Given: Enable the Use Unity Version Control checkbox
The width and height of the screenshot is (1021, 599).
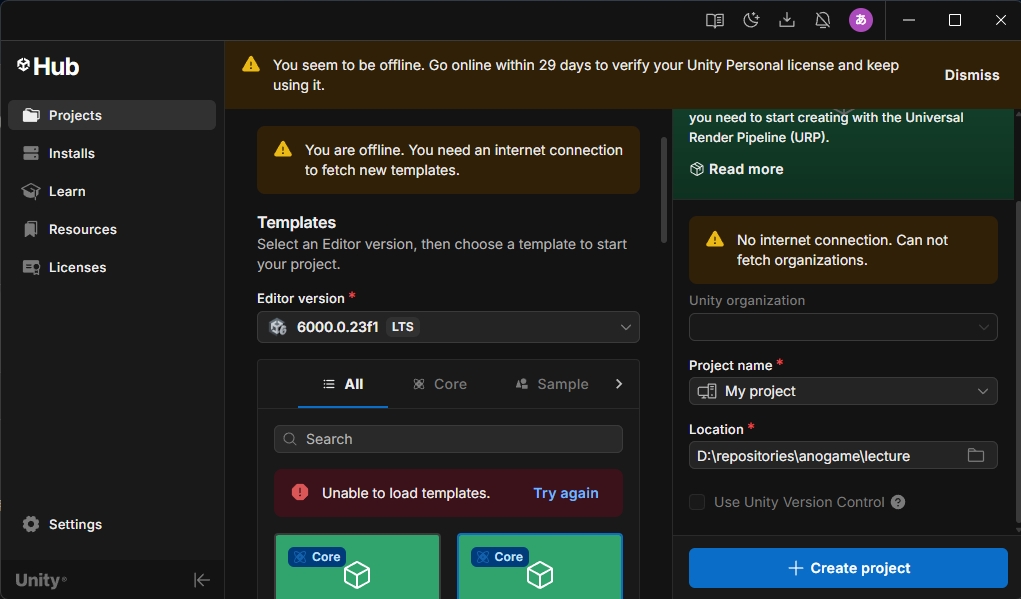Looking at the screenshot, I should click(697, 502).
